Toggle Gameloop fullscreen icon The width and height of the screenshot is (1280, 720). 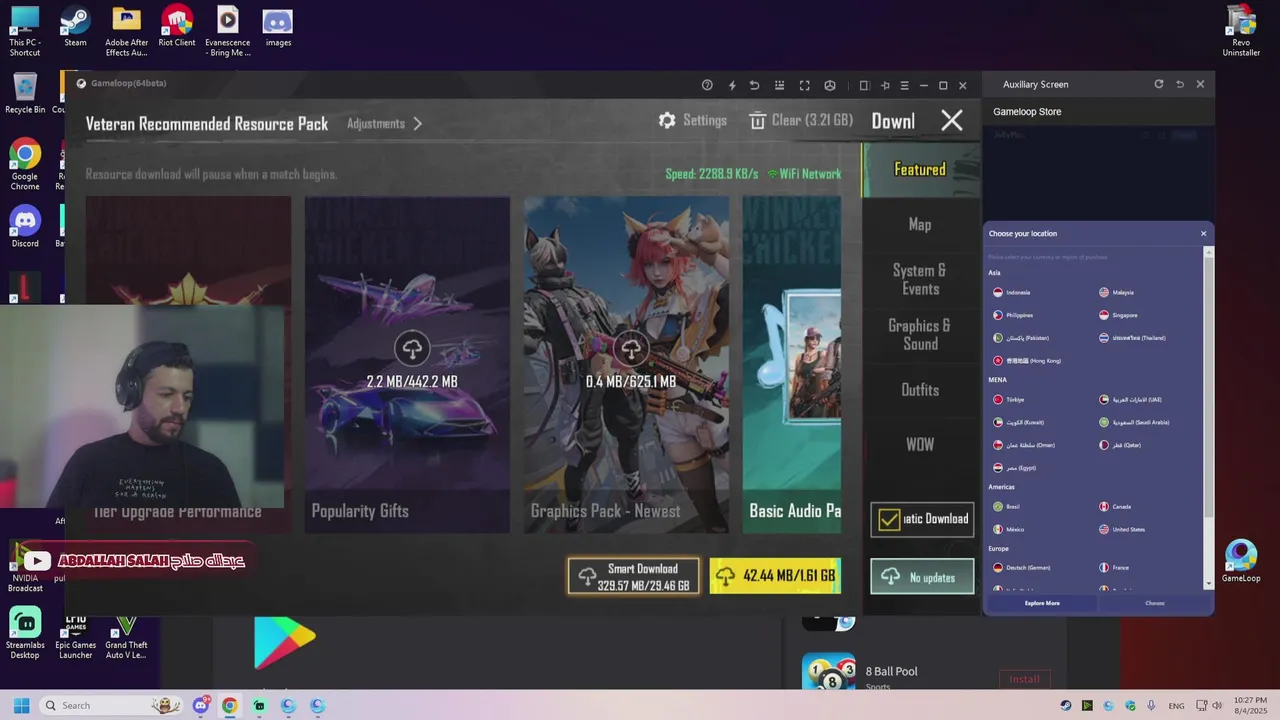click(x=804, y=85)
